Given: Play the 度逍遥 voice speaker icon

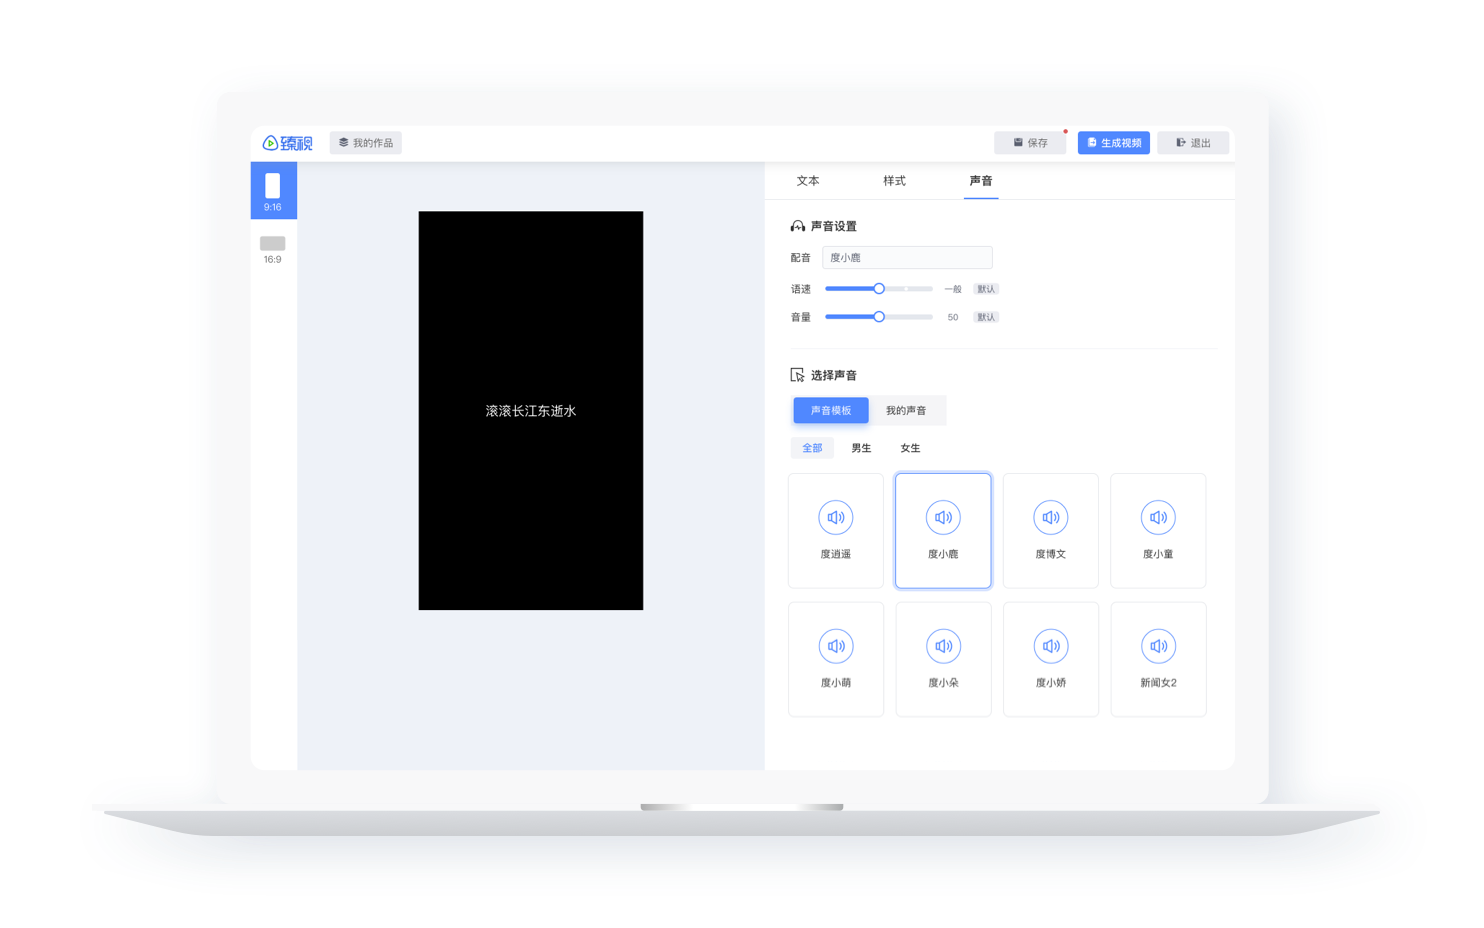Looking at the screenshot, I should click(835, 517).
